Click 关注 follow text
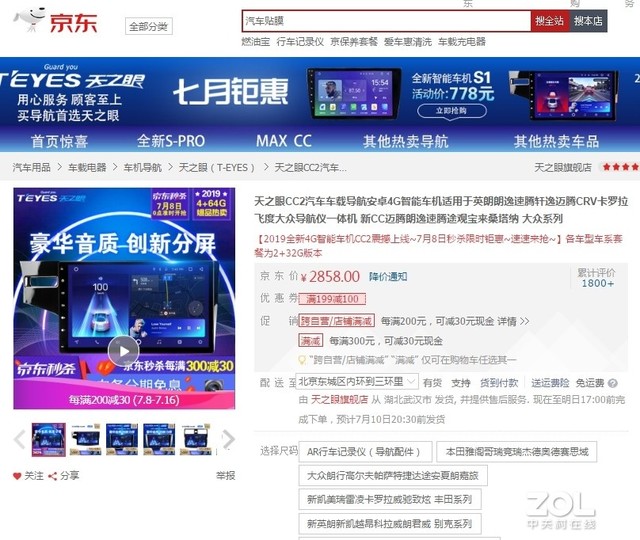The image size is (640, 540). coord(34,476)
